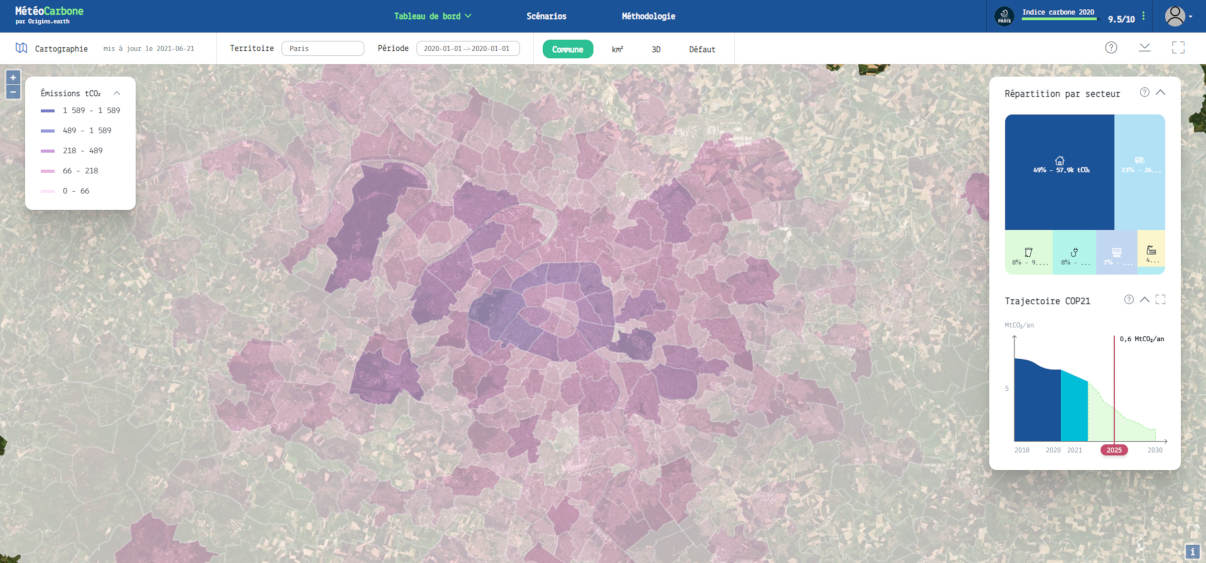The image size is (1206, 563).
Task: Zoom in the map with plus button
Action: 13,77
